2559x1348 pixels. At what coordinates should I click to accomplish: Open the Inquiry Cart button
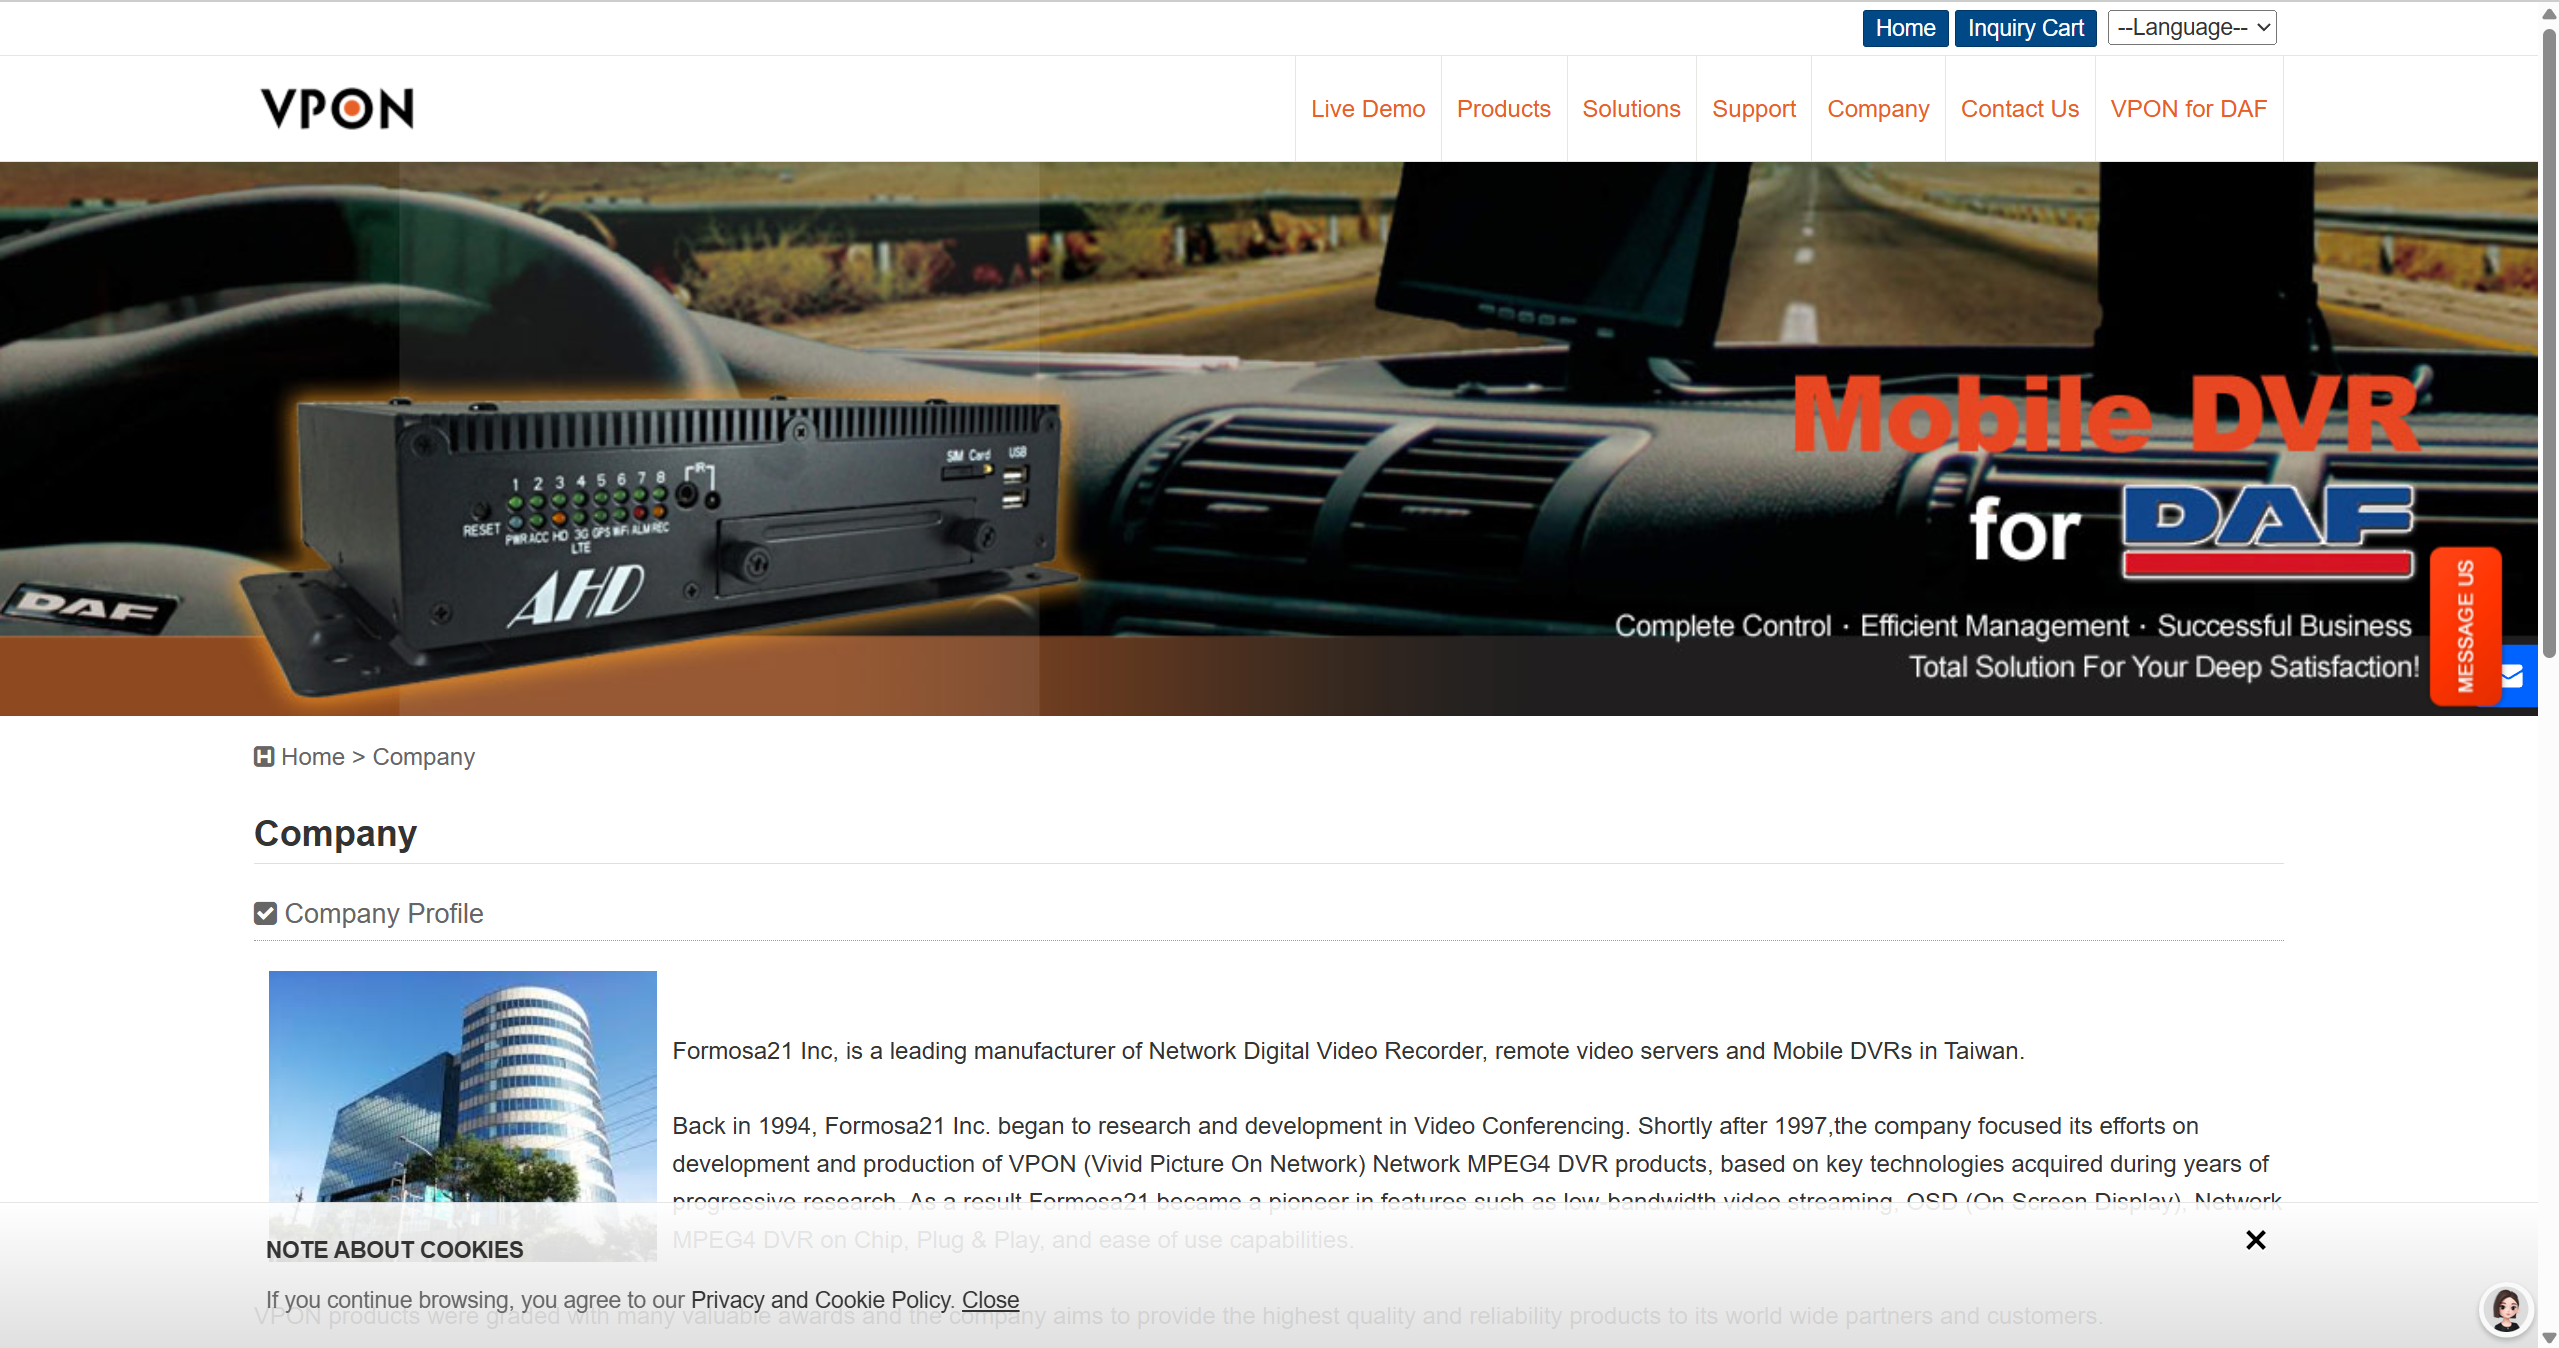2025,28
